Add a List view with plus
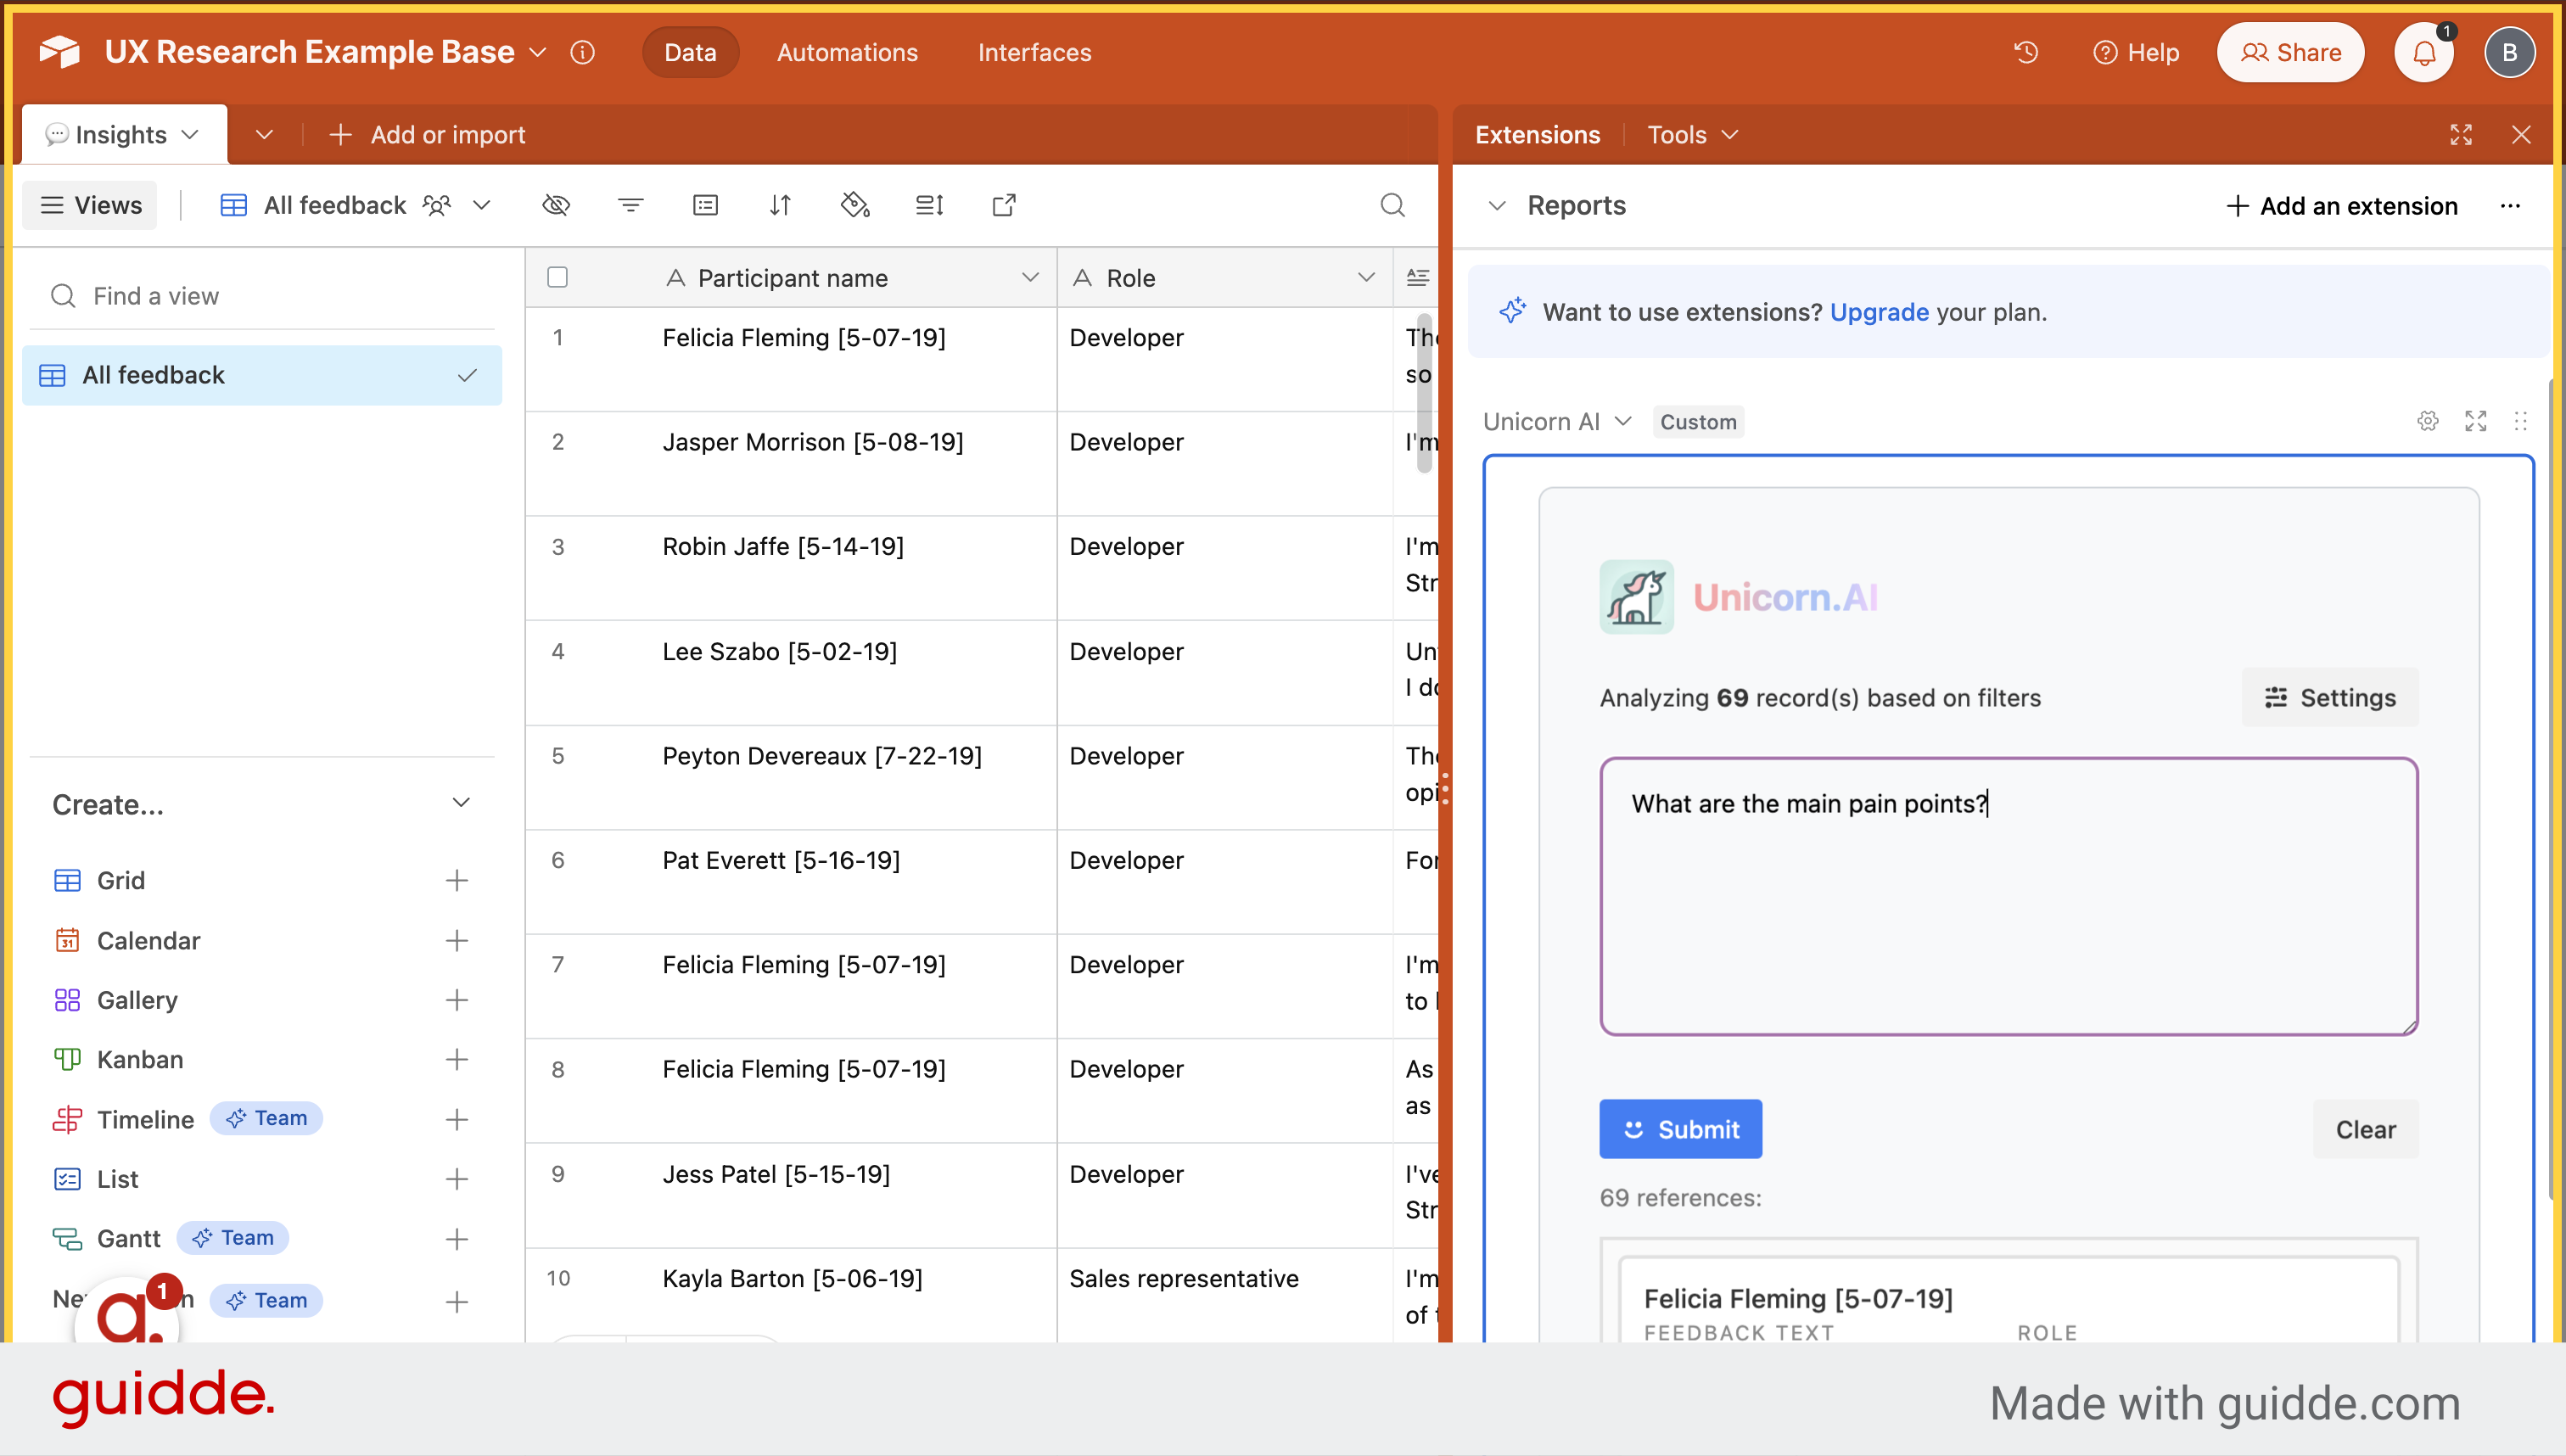The image size is (2566, 1456). click(x=457, y=1179)
